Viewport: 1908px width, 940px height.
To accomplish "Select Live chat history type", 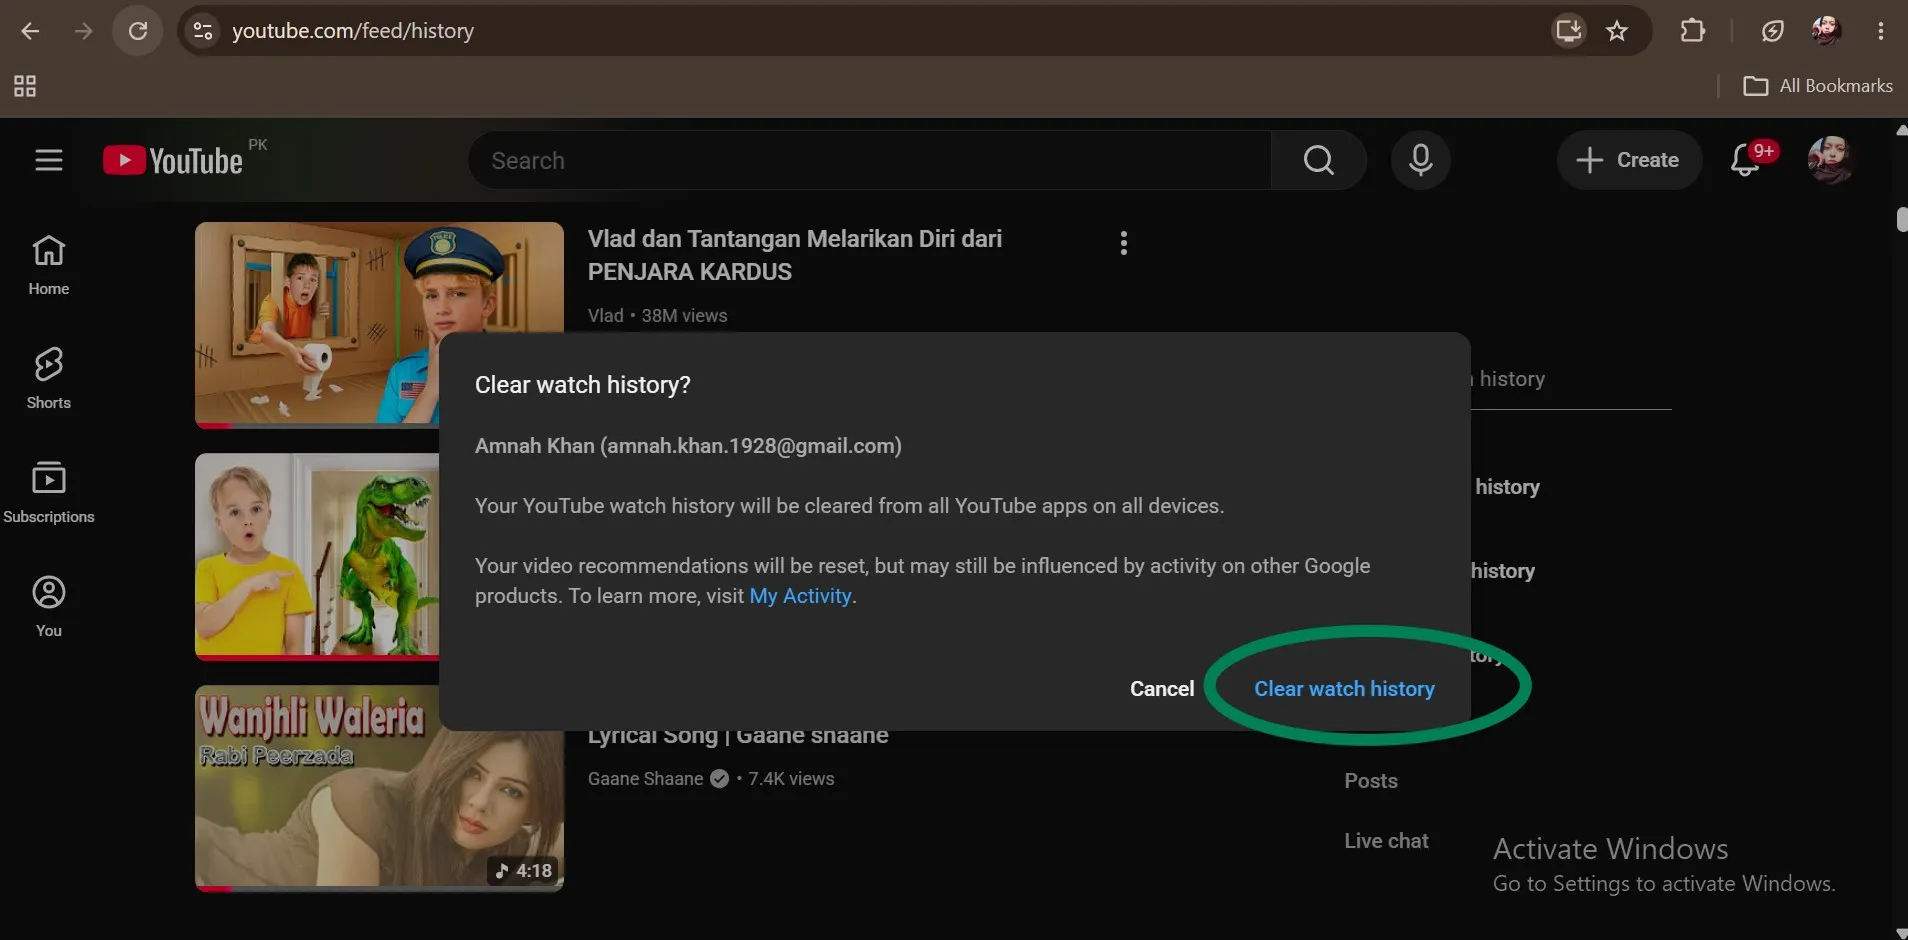I will [1386, 841].
